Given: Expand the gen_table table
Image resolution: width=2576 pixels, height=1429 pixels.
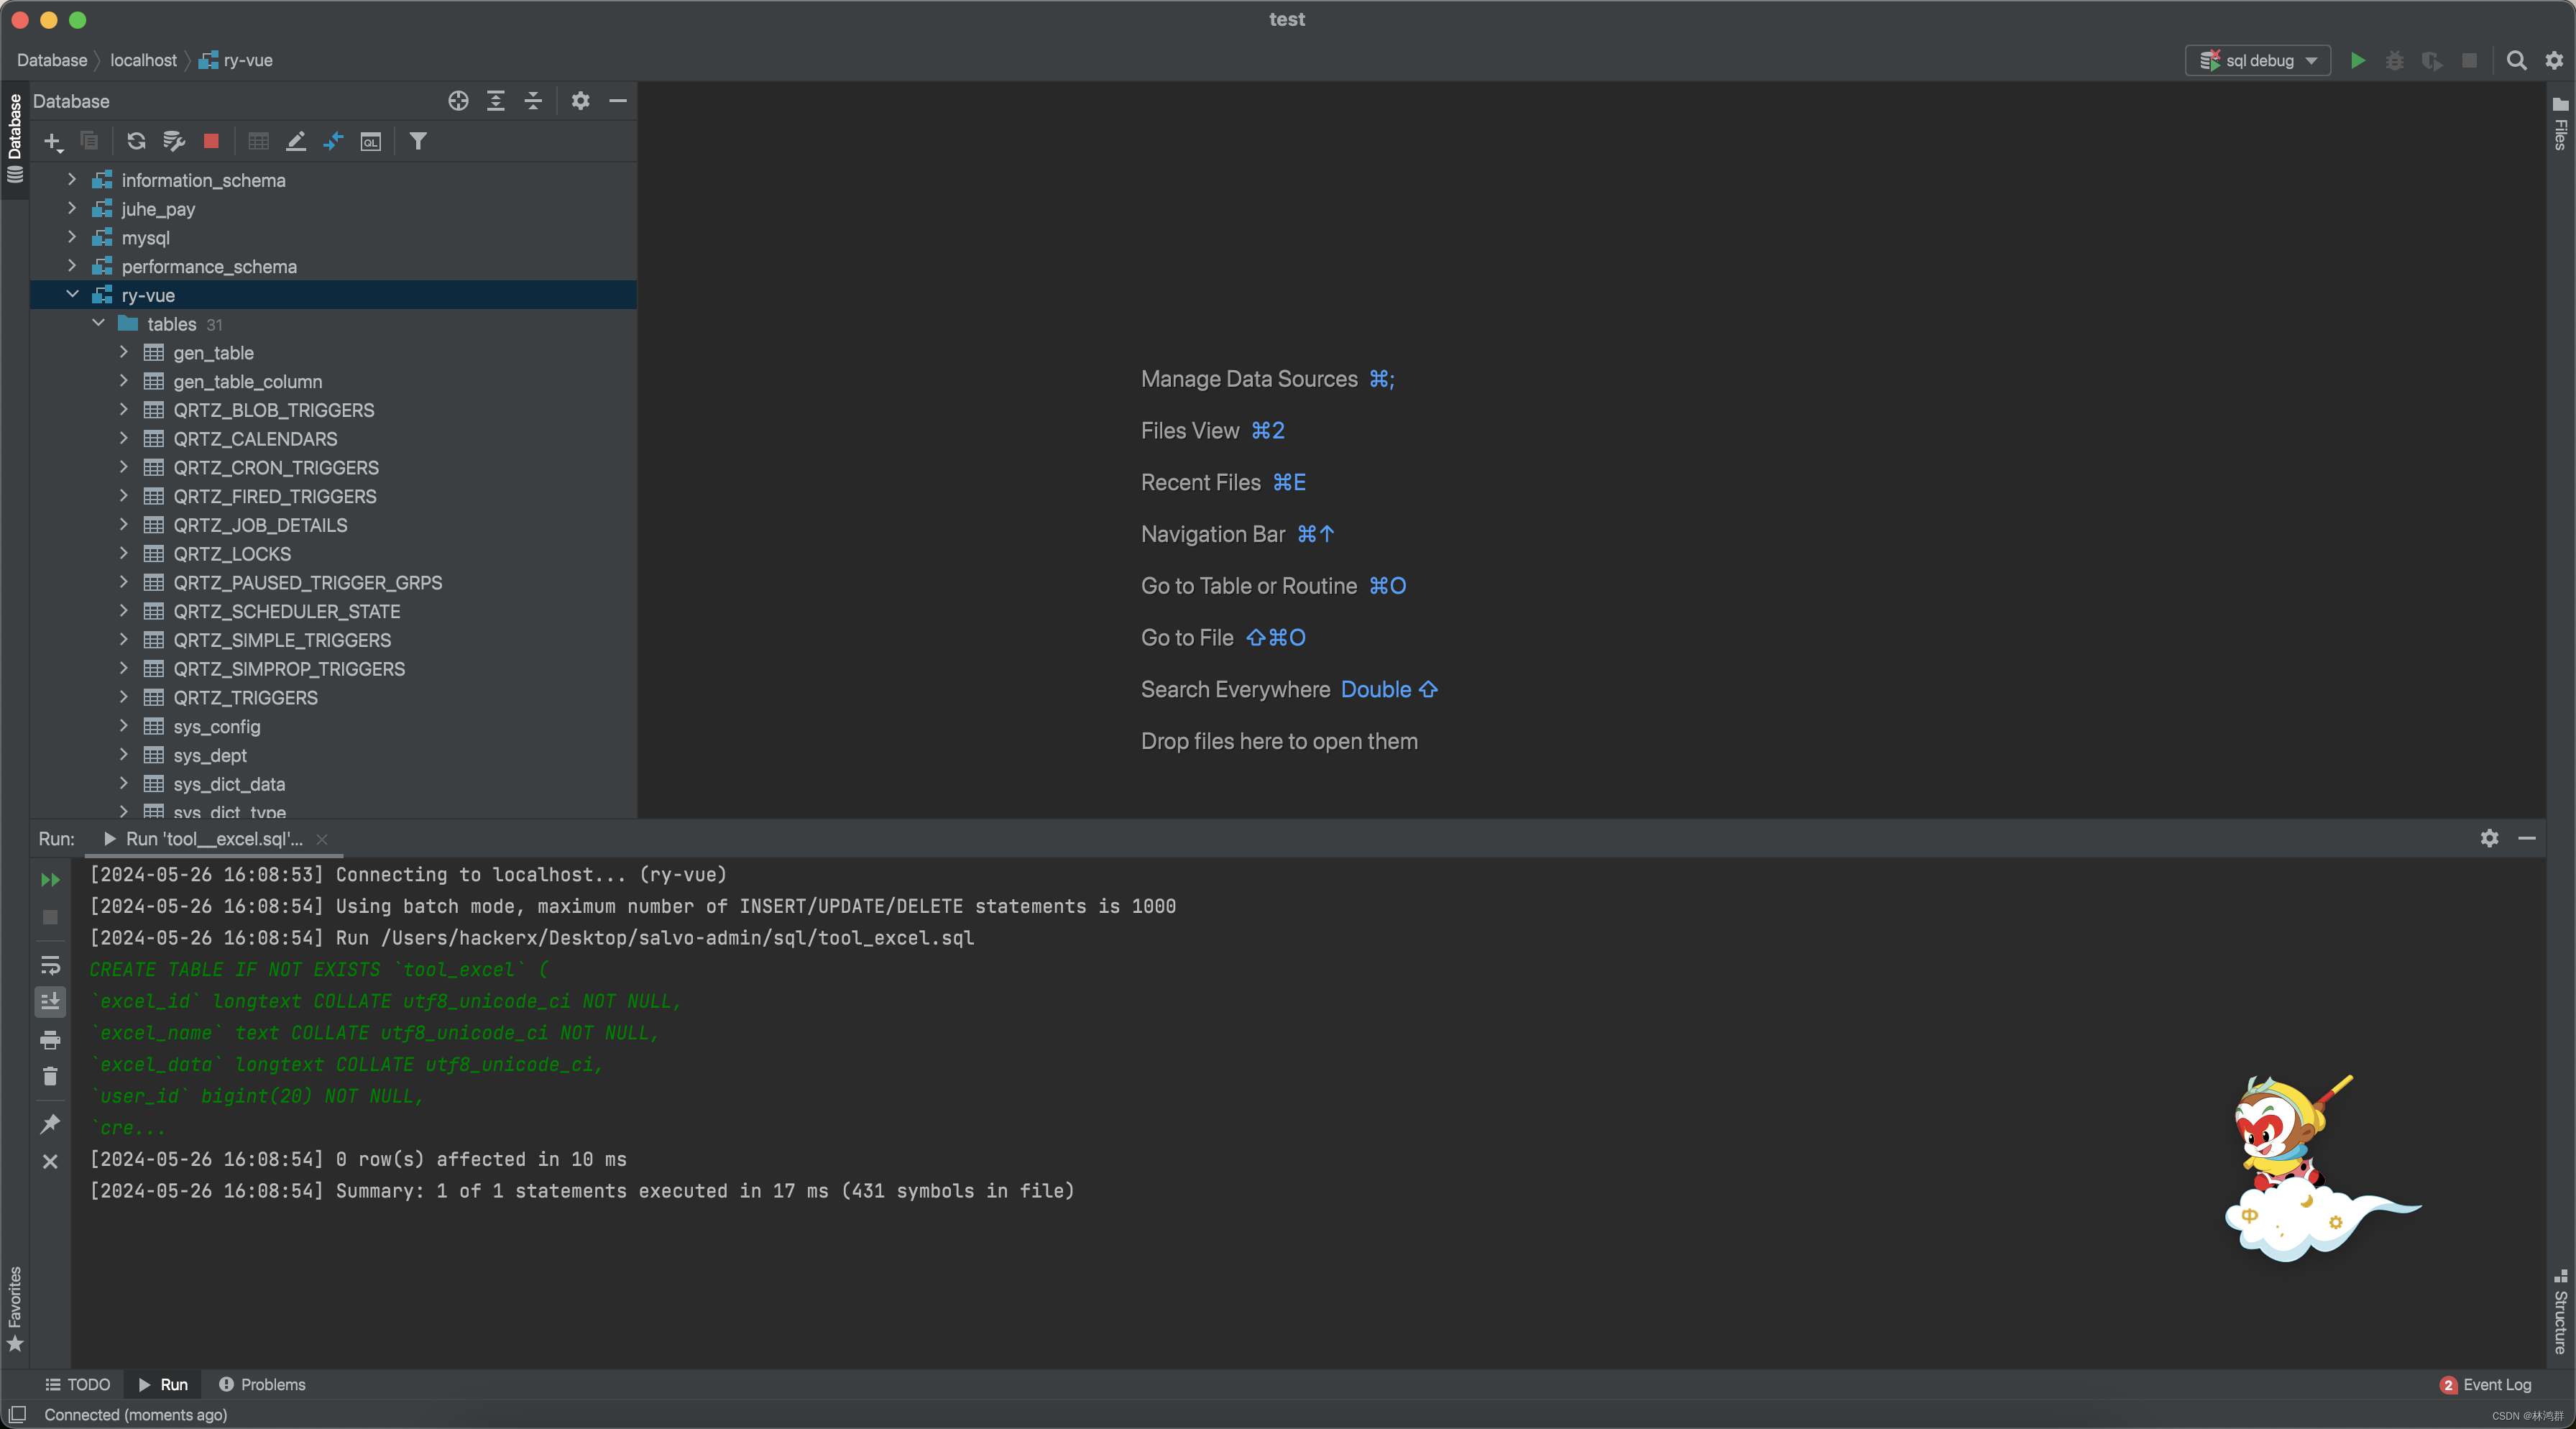Looking at the screenshot, I should [124, 352].
